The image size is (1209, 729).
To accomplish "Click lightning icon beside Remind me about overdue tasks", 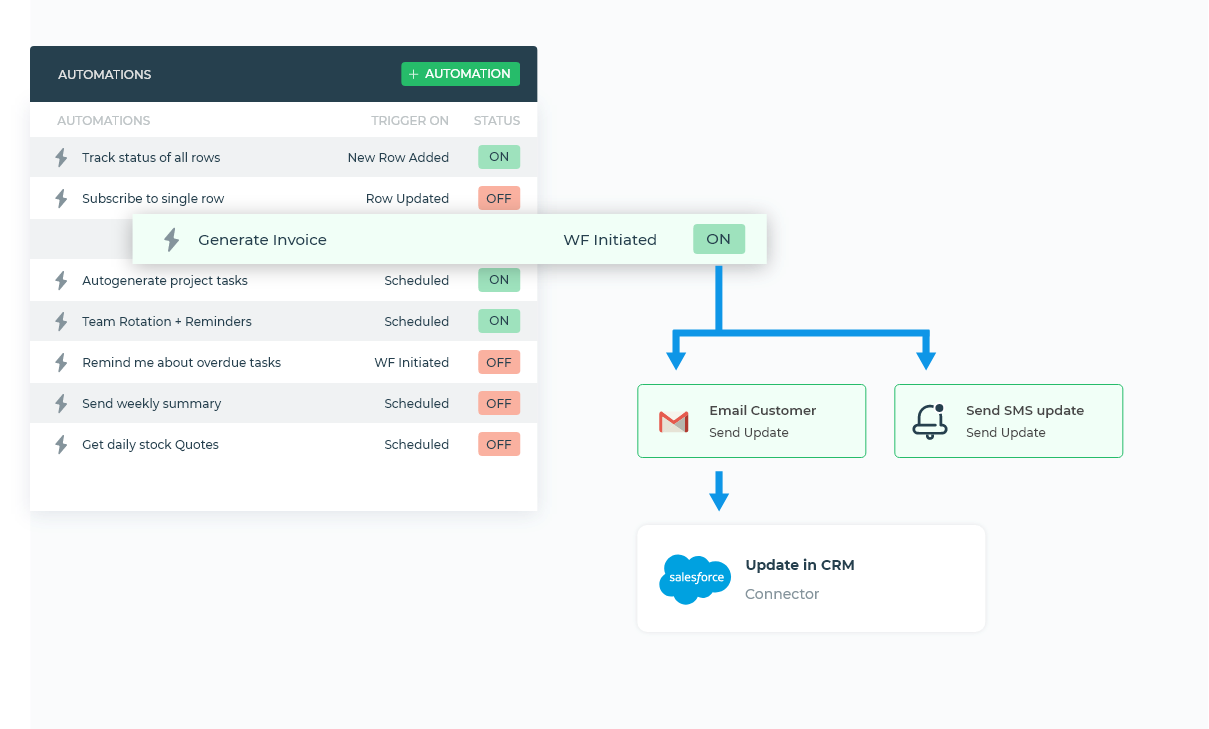I will pyautogui.click(x=61, y=362).
